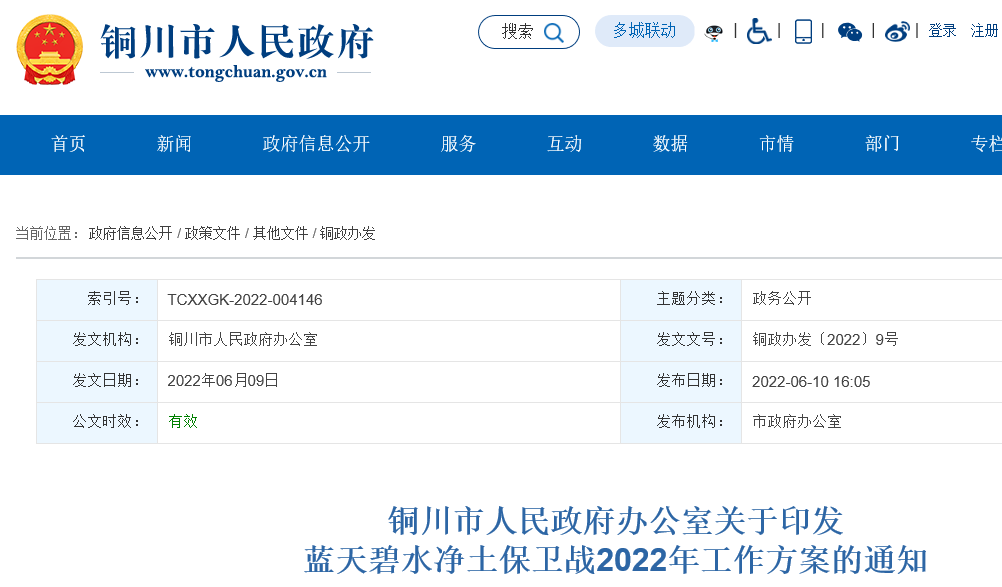Select the mobile version icon
This screenshot has width=1002, height=587.
pyautogui.click(x=802, y=31)
